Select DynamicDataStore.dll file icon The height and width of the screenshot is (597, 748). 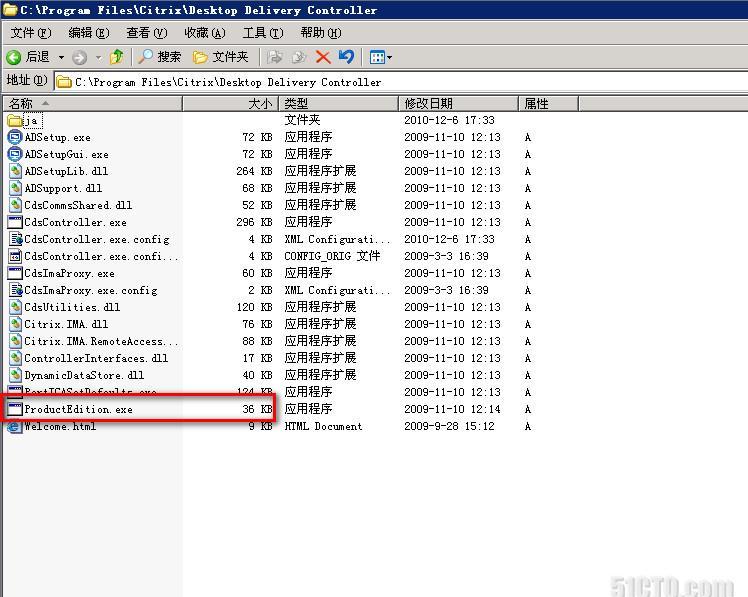point(15,375)
